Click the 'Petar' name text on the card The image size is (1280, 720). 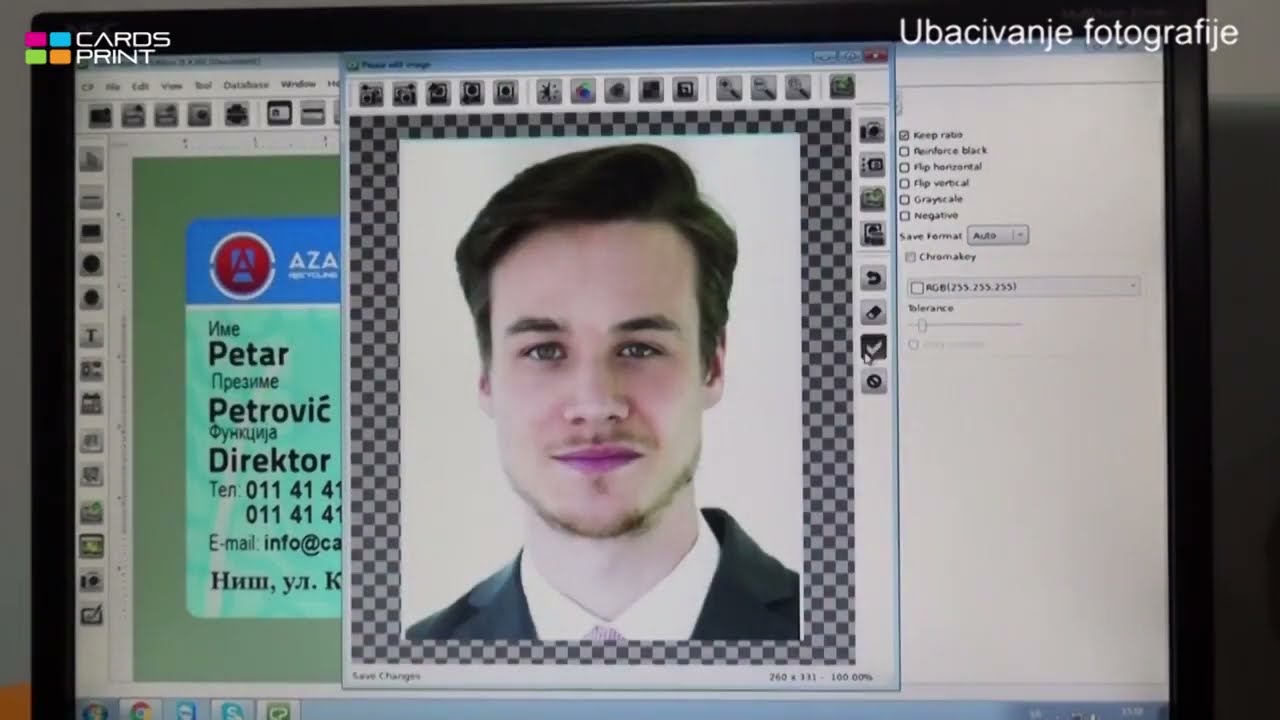click(248, 355)
